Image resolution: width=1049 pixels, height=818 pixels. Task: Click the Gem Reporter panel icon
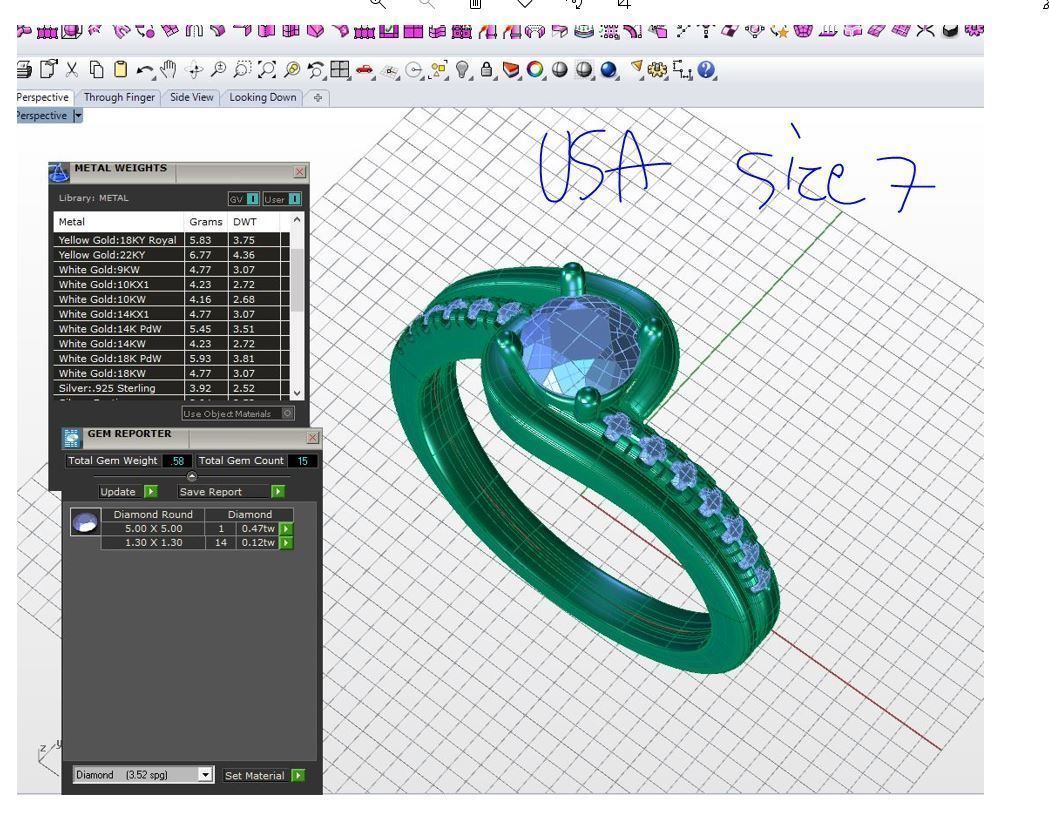72,438
